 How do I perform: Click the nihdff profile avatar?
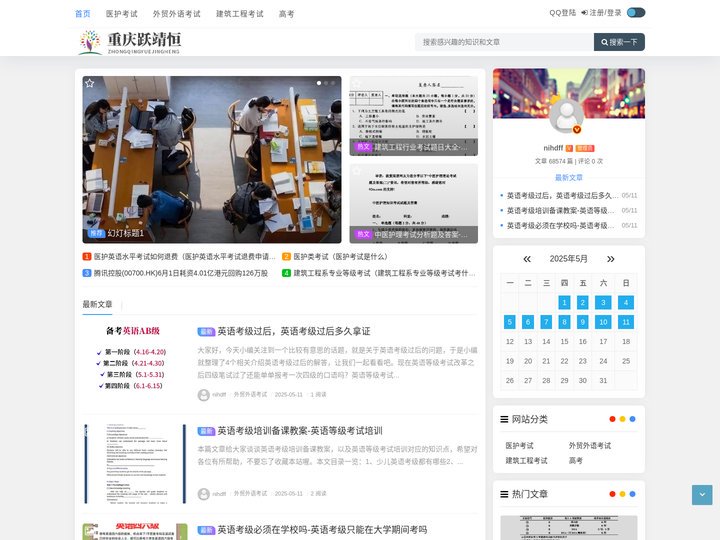[567, 116]
